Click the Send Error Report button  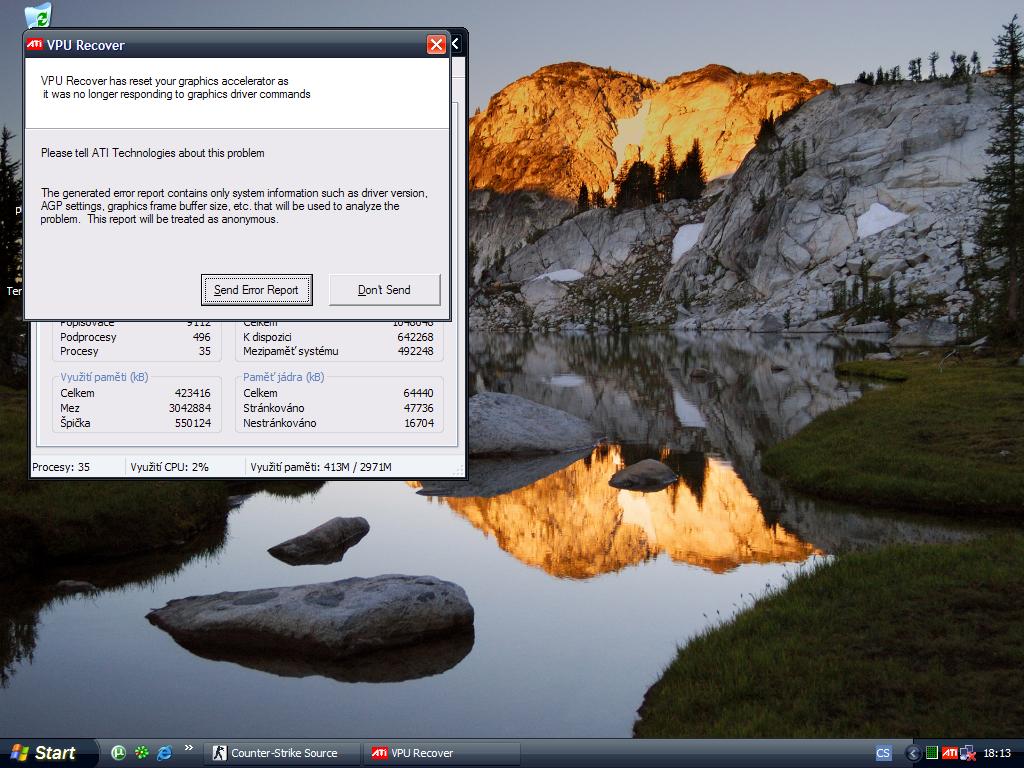click(257, 290)
